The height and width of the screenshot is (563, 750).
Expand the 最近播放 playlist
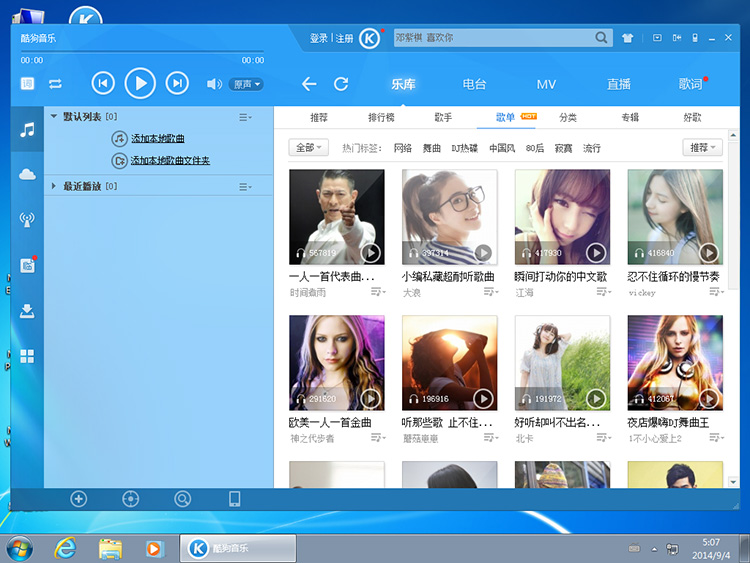pyautogui.click(x=54, y=186)
